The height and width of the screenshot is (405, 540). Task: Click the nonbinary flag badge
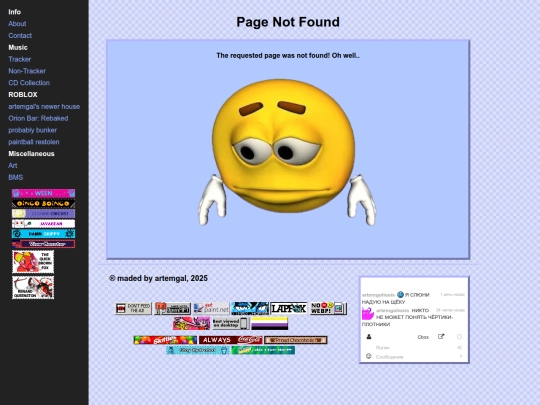tap(269, 323)
